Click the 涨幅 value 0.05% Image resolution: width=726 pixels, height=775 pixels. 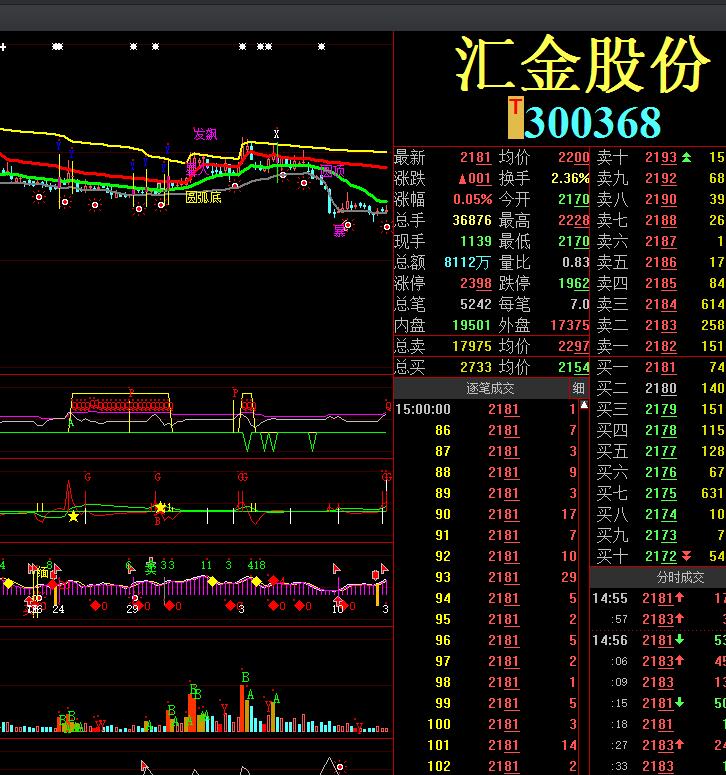pyautogui.click(x=472, y=200)
